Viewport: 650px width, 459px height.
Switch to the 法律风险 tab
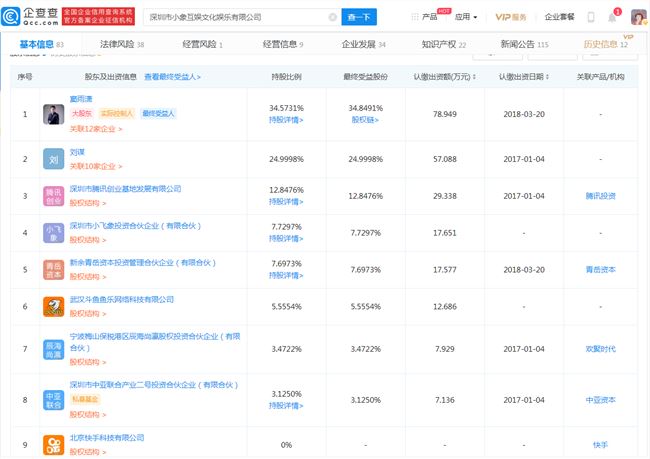point(122,44)
